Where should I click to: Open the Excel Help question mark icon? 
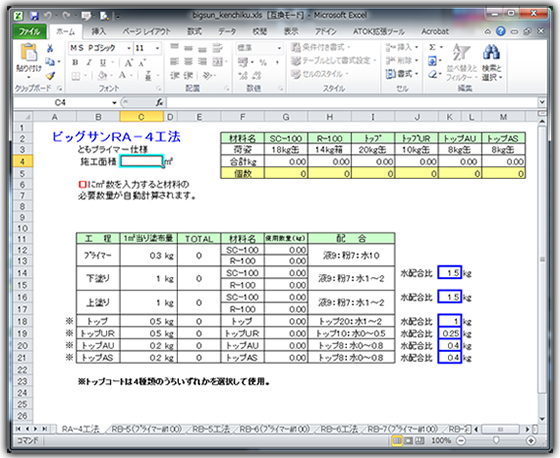tap(501, 31)
